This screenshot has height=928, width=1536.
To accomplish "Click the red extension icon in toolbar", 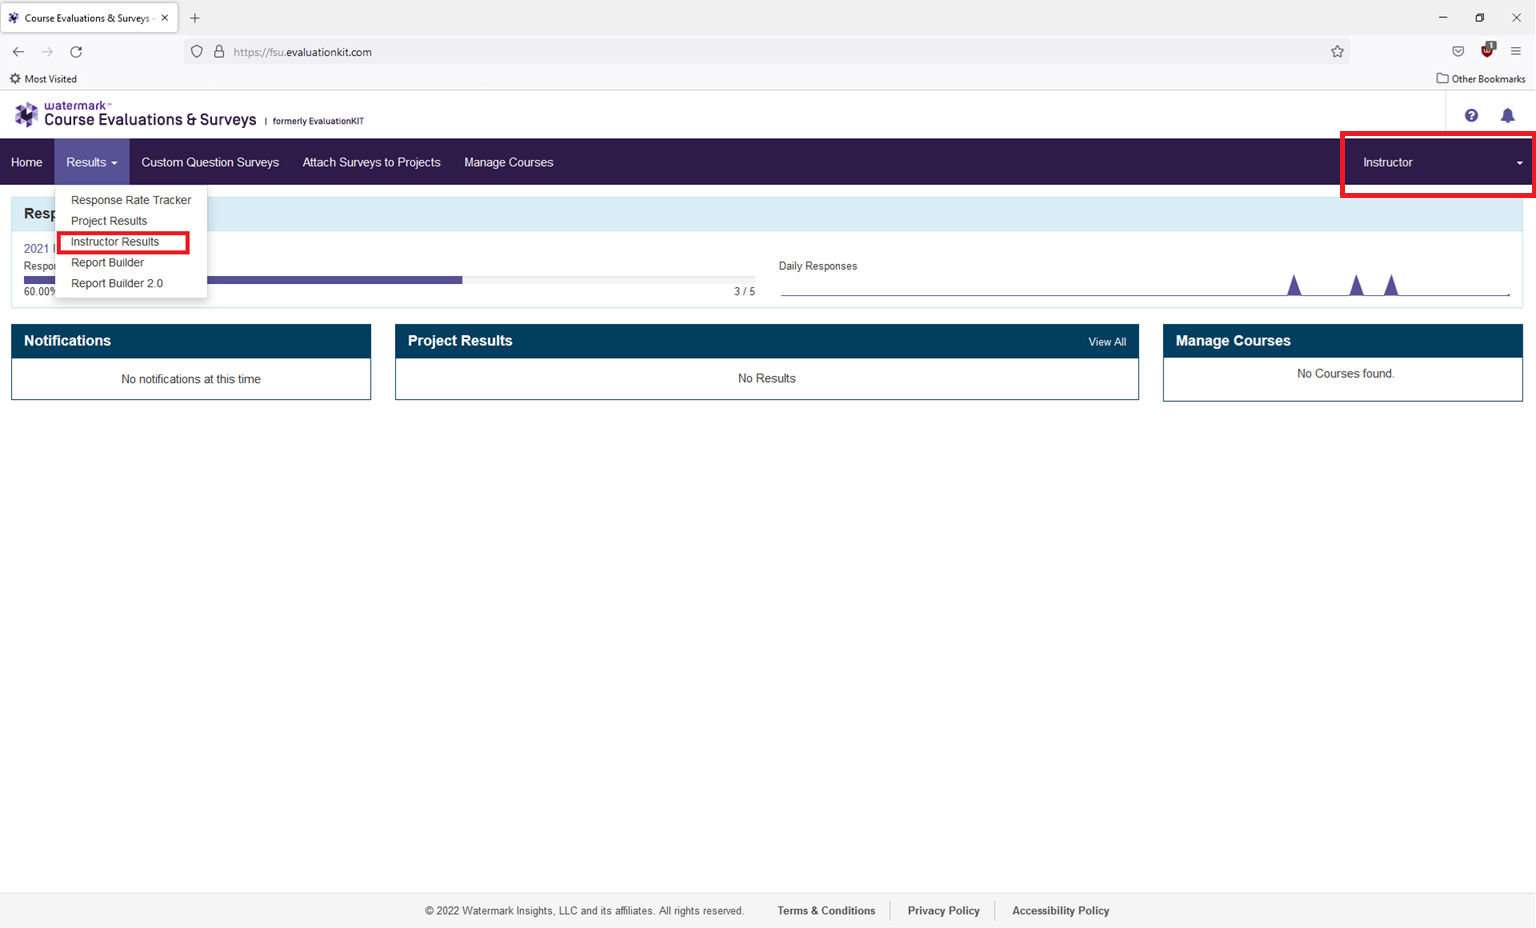I will point(1488,50).
